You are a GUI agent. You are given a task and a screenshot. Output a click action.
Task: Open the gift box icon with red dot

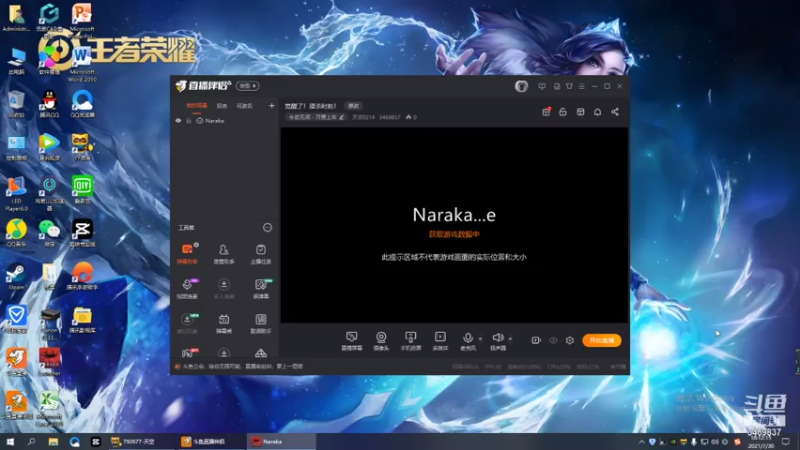(546, 112)
